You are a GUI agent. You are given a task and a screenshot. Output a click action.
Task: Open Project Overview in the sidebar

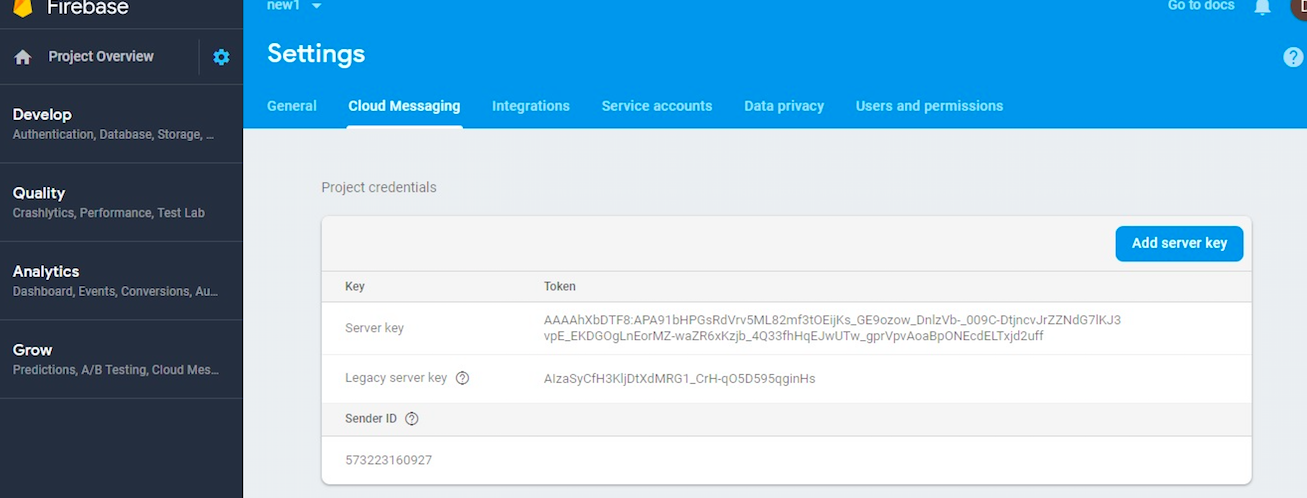[101, 57]
